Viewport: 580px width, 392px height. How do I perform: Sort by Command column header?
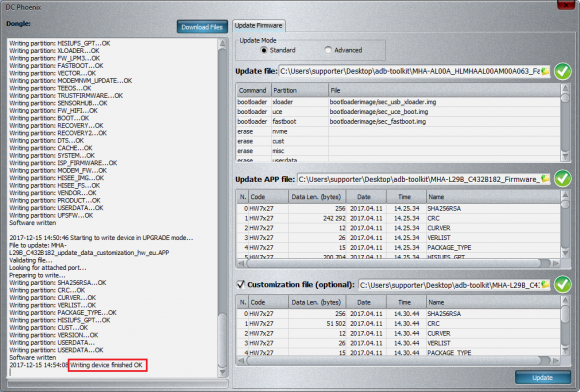[x=253, y=90]
